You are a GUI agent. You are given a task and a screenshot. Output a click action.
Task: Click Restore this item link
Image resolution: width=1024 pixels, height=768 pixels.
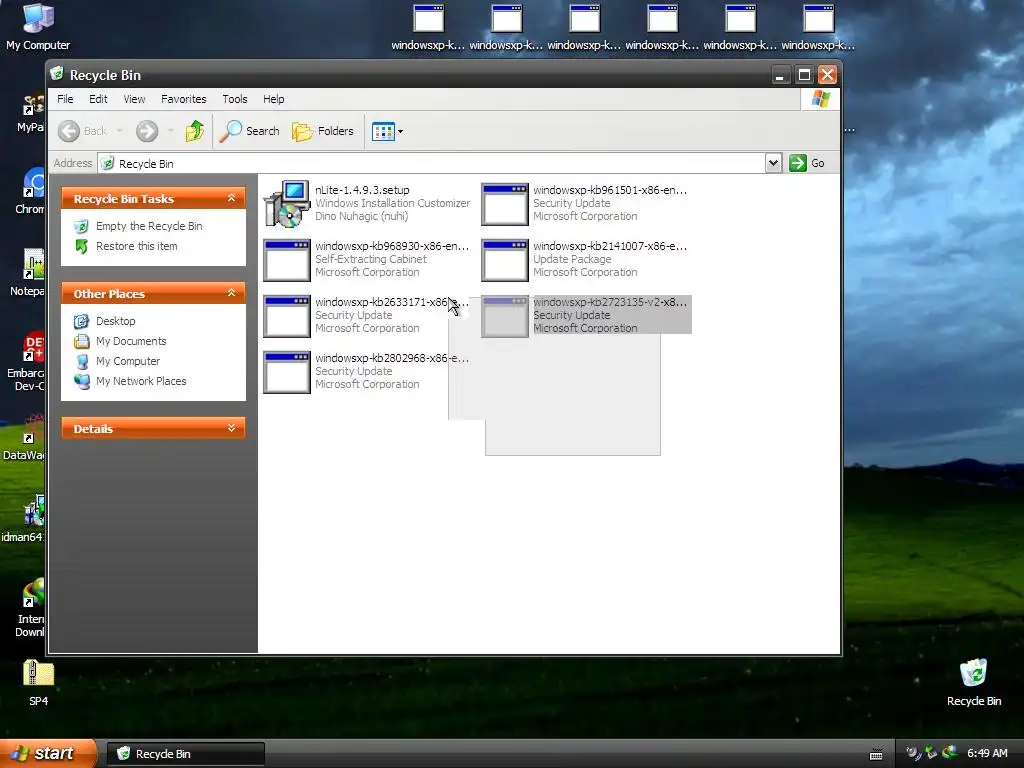pyautogui.click(x=136, y=246)
